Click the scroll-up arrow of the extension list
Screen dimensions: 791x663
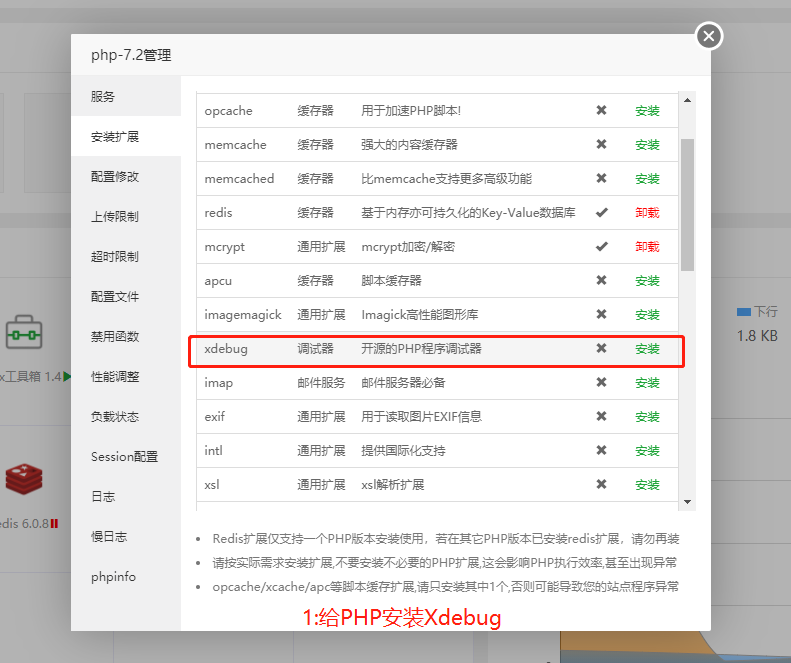[x=687, y=100]
